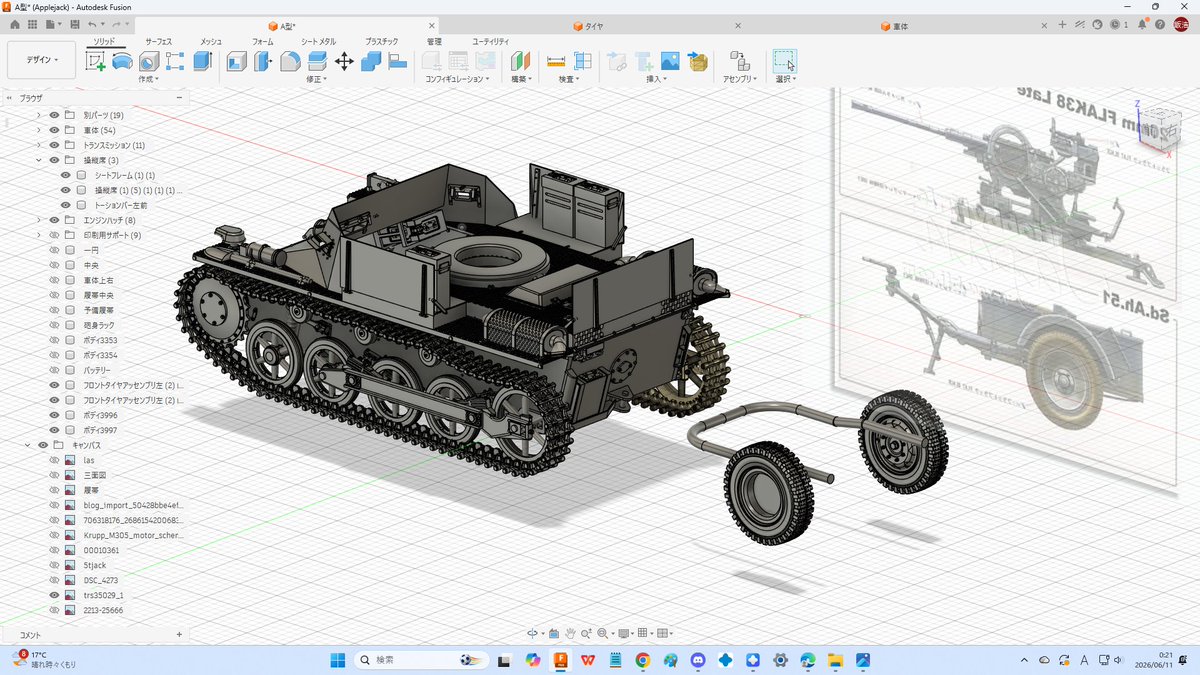The height and width of the screenshot is (675, 1200).
Task: Collapse the キャンバス folder
Action: pyautogui.click(x=27, y=445)
